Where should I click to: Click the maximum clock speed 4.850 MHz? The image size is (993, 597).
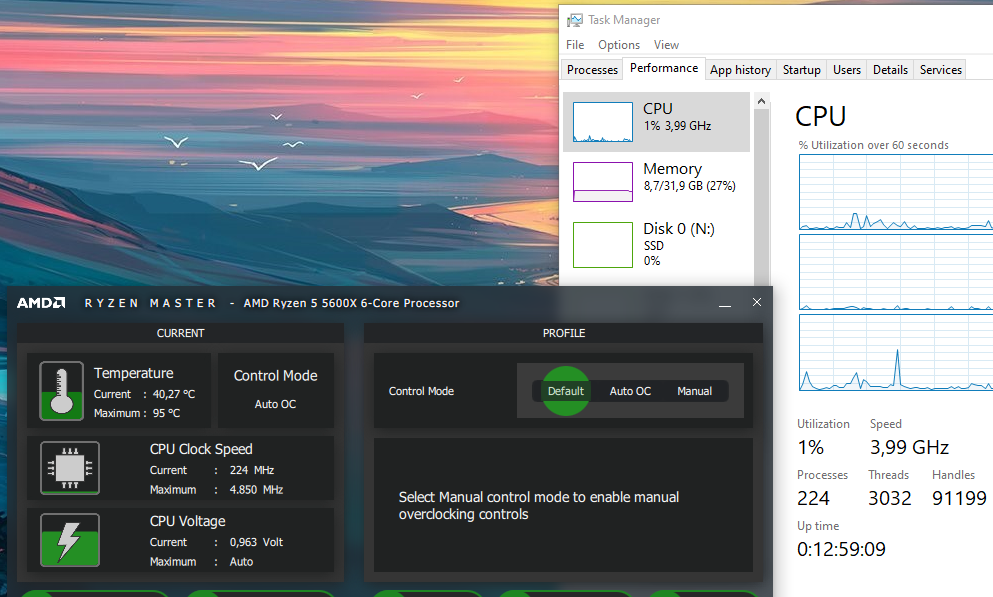coord(256,489)
